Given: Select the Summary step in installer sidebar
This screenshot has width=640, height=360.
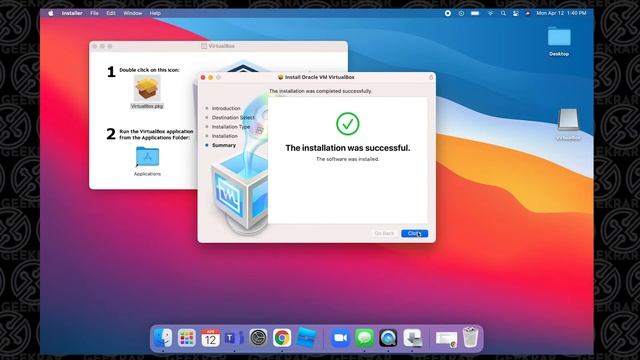Looking at the screenshot, I should pyautogui.click(x=224, y=145).
